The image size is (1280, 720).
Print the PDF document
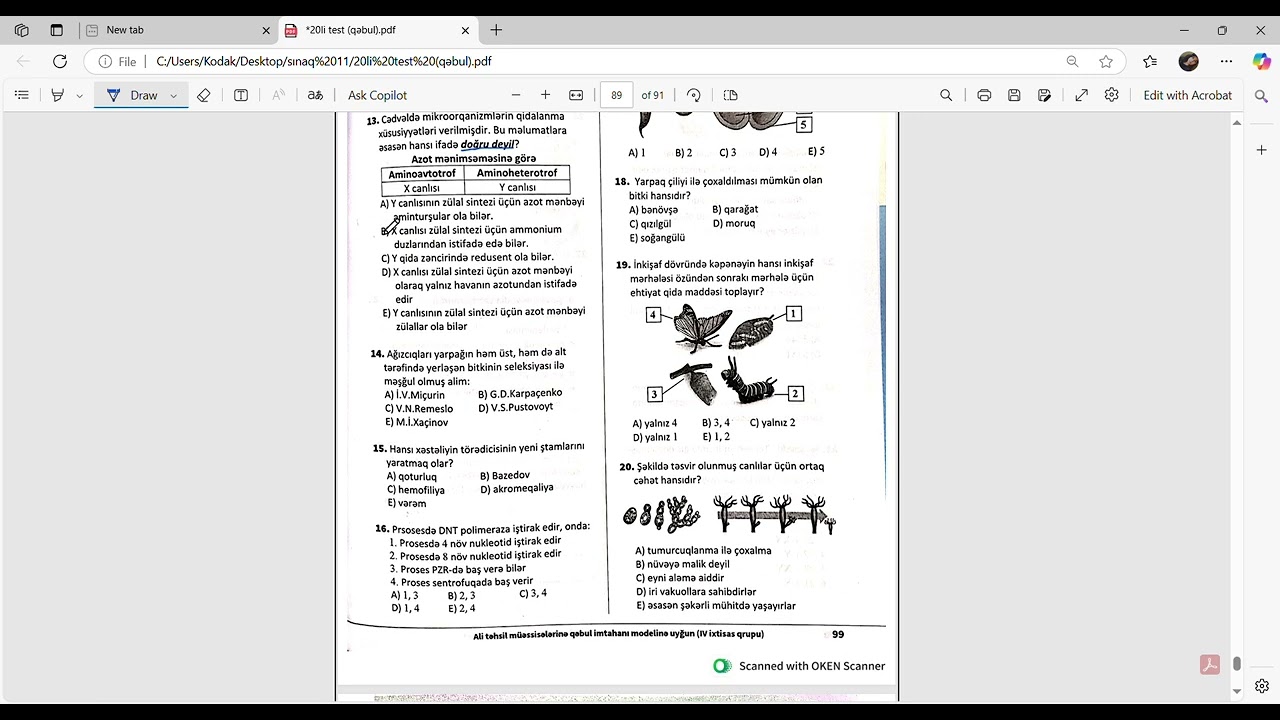coord(984,95)
